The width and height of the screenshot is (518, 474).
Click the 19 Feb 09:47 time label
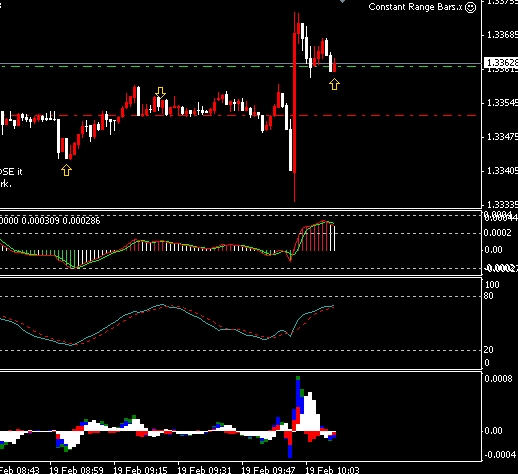(268, 470)
